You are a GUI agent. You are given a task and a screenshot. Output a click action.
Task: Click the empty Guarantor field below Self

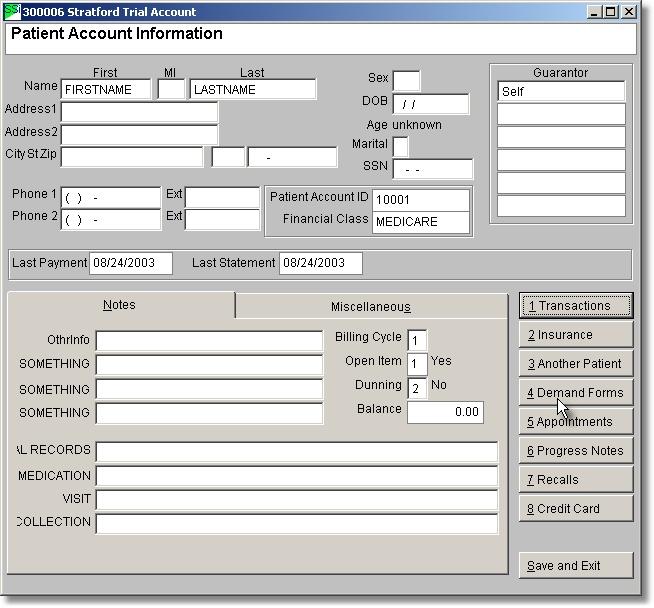(561, 114)
